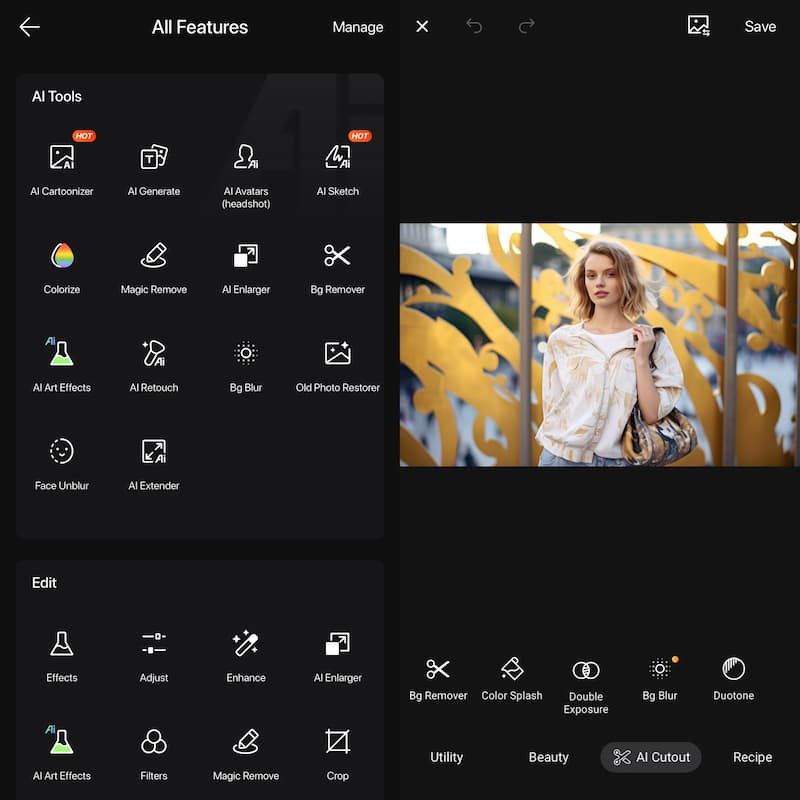
Task: Choose the Double Exposure tool
Action: (586, 687)
